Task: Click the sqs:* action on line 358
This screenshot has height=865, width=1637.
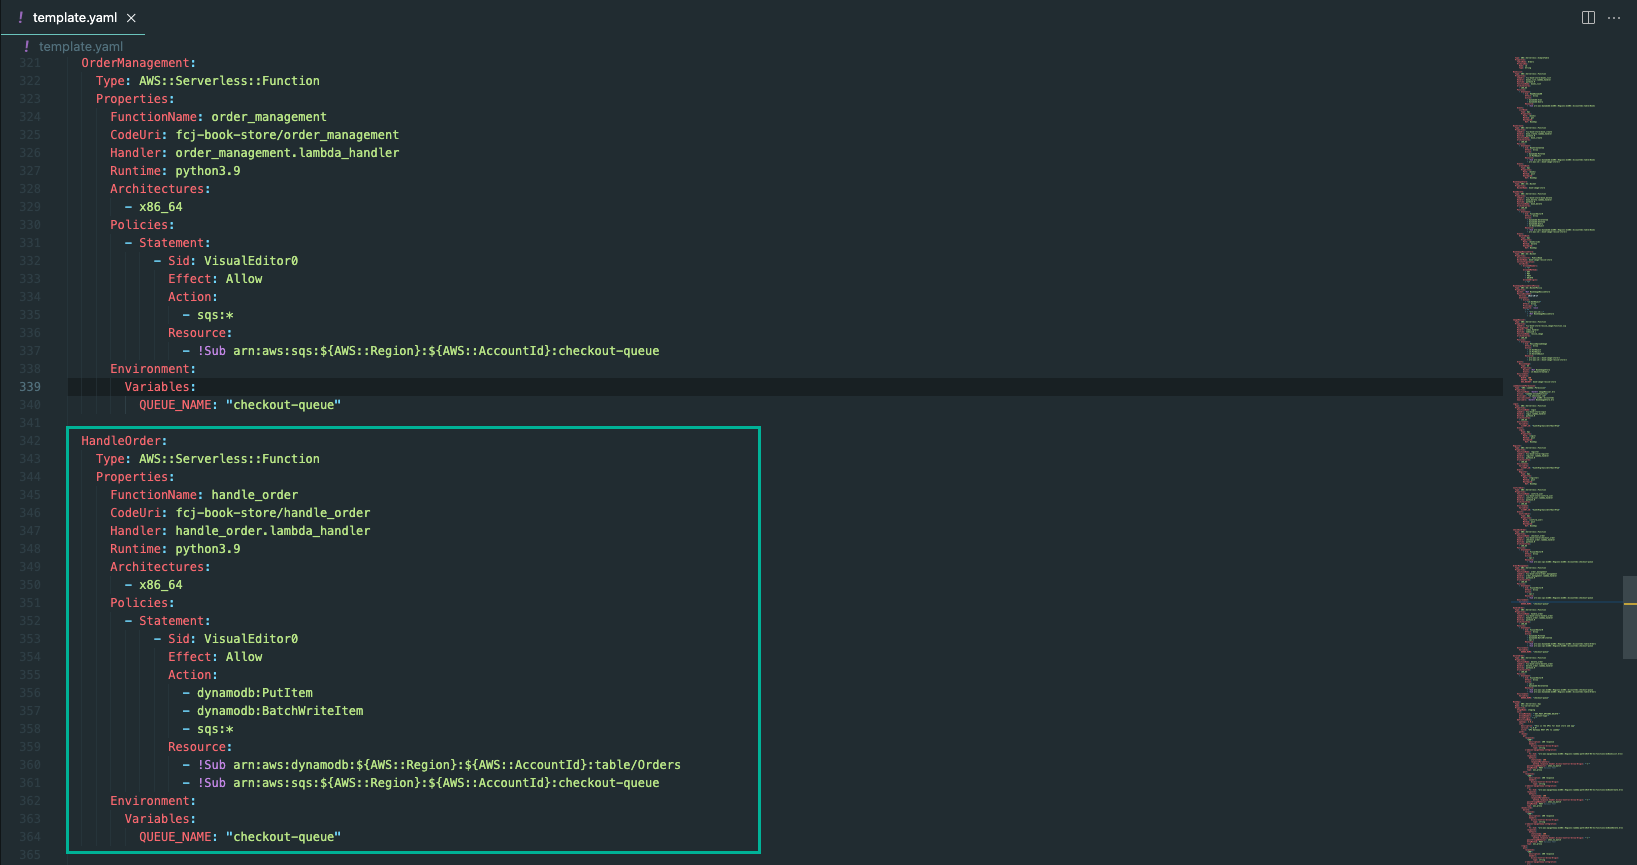Action: (215, 729)
